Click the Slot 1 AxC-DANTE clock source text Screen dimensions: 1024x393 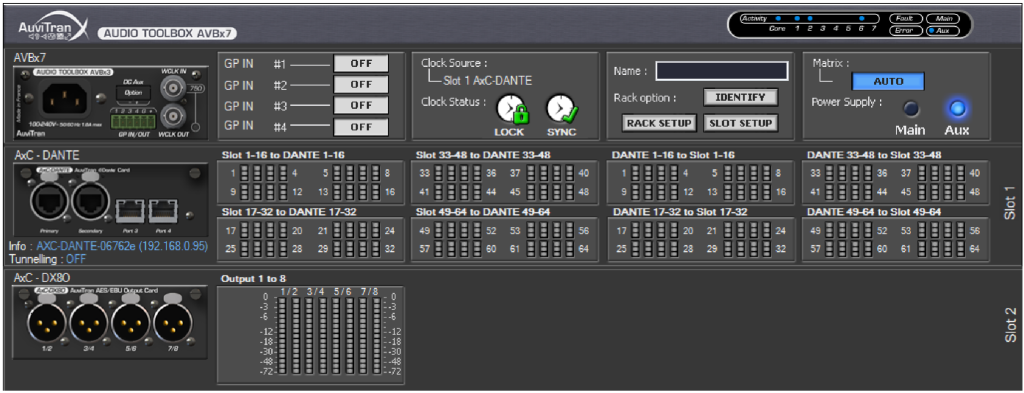point(487,81)
